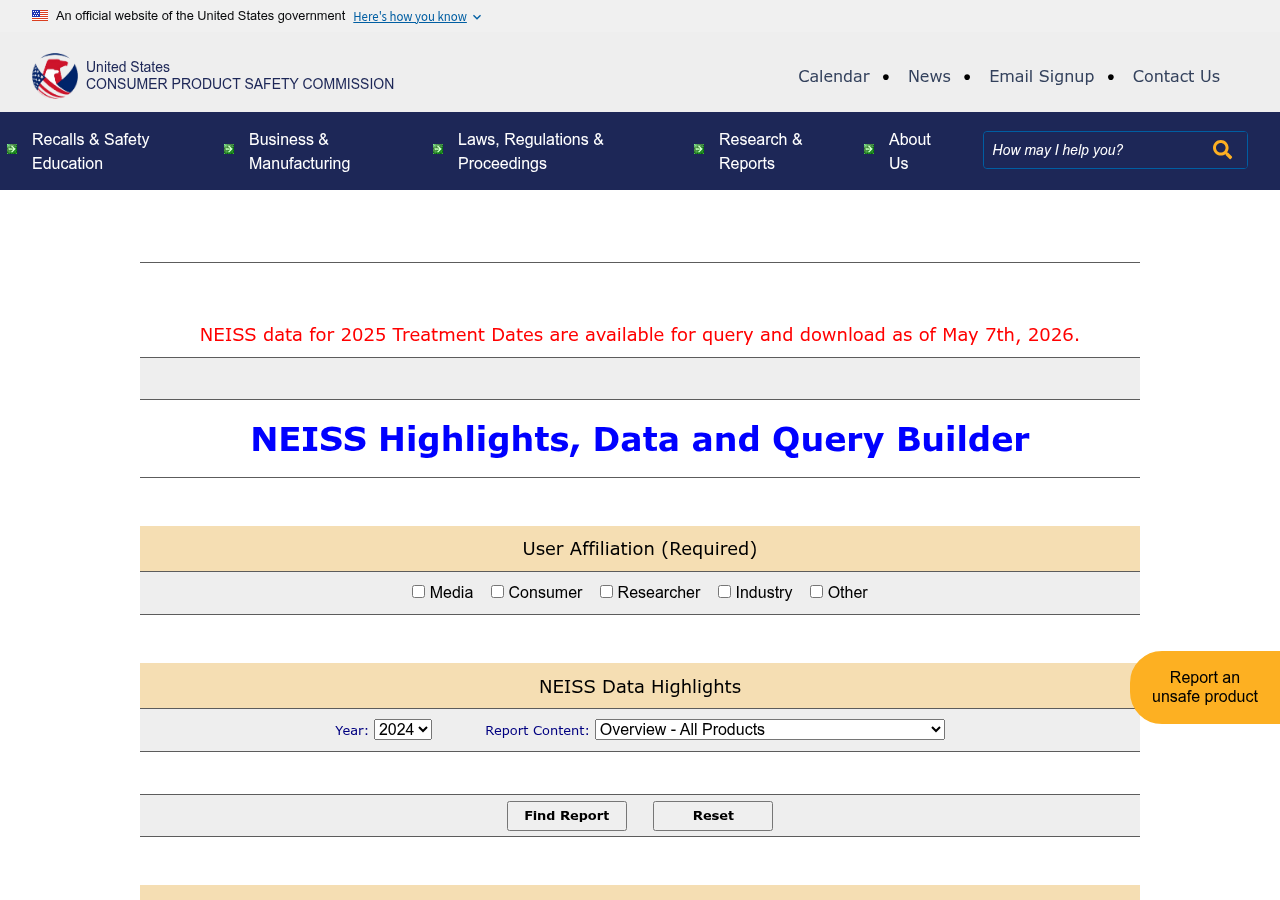Image resolution: width=1280 pixels, height=900 pixels.
Task: Click the 'NEISS Data Highlights' header
Action: [x=640, y=686]
